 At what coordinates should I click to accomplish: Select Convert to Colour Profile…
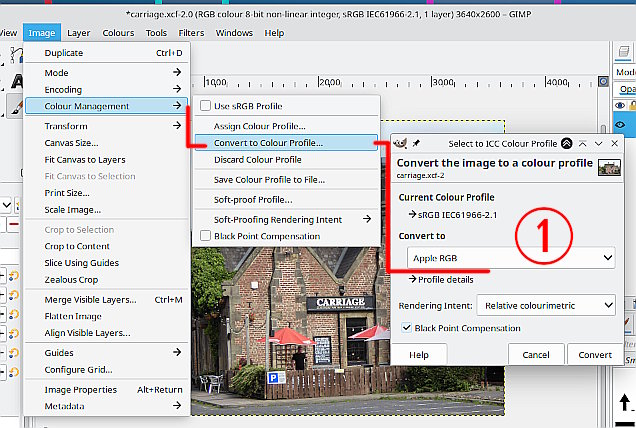[286, 143]
